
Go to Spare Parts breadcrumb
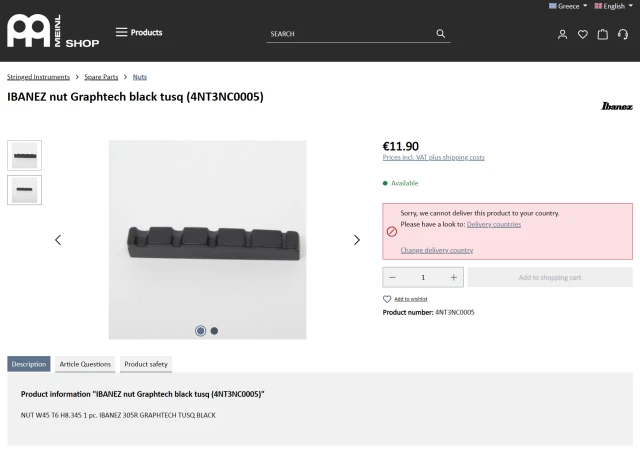pos(101,77)
